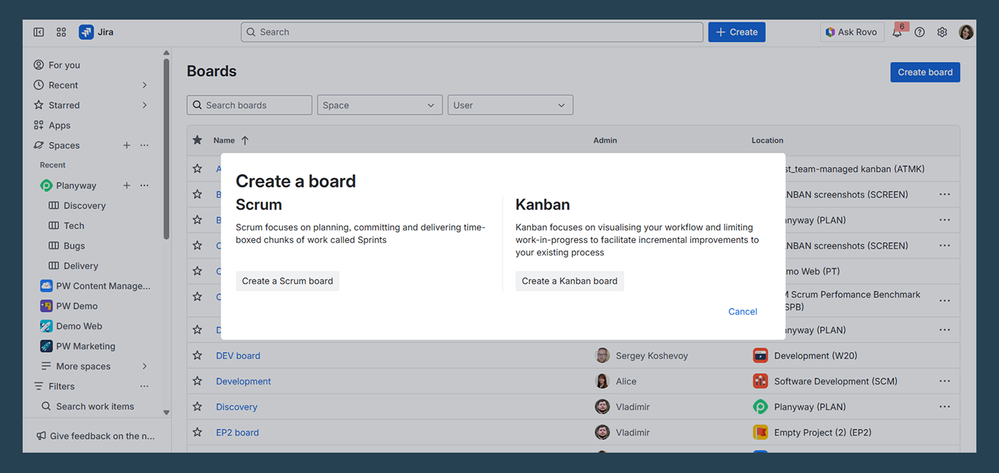The height and width of the screenshot is (473, 999).
Task: Open the Discovery board under Planyway
Action: pyautogui.click(x=84, y=206)
